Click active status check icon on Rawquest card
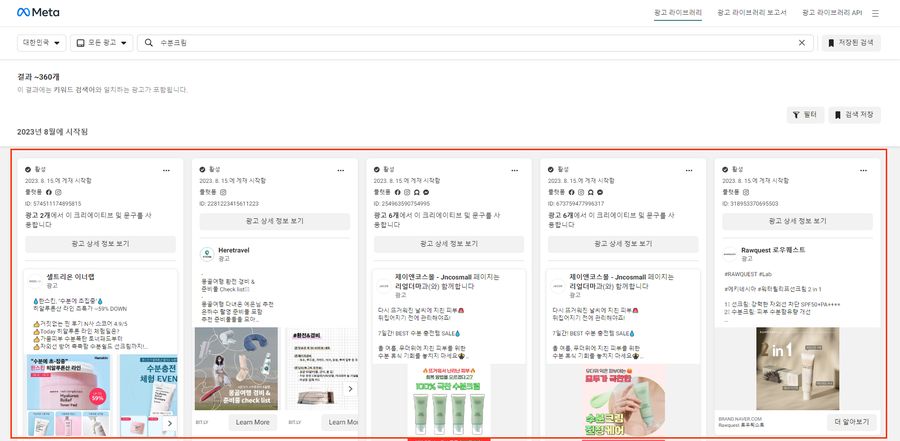 [725, 169]
